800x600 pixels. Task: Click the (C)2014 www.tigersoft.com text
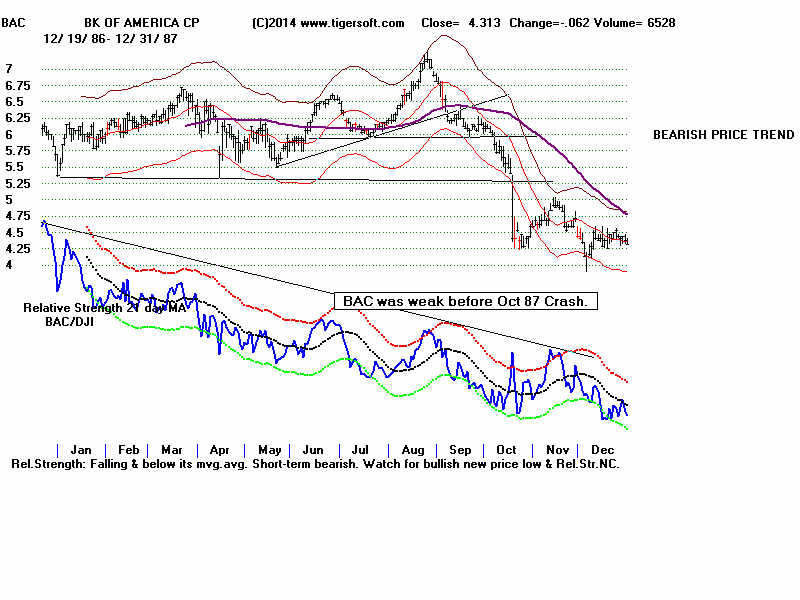[328, 23]
